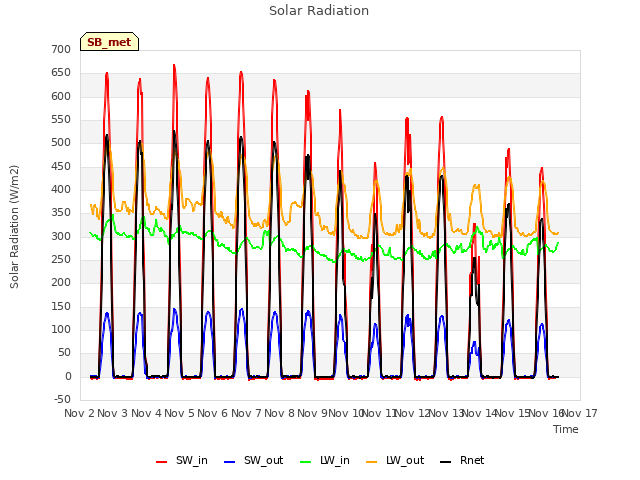
Task: Click the Solar Radiation chart title
Action: [319, 11]
